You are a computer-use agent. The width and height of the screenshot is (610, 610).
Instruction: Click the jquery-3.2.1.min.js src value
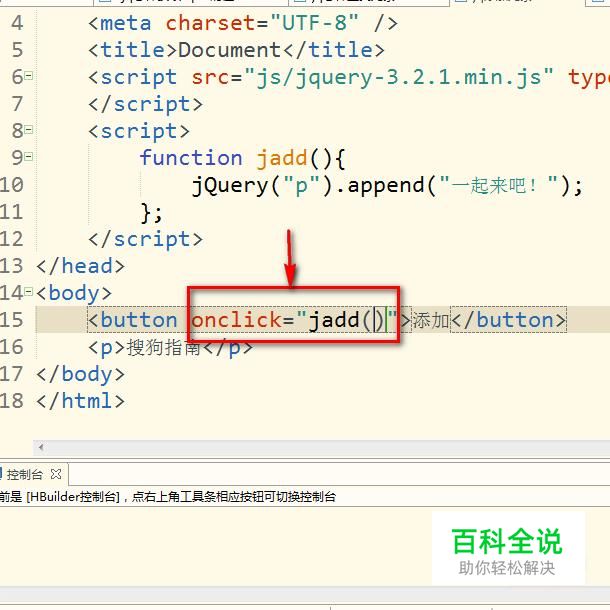tap(399, 78)
